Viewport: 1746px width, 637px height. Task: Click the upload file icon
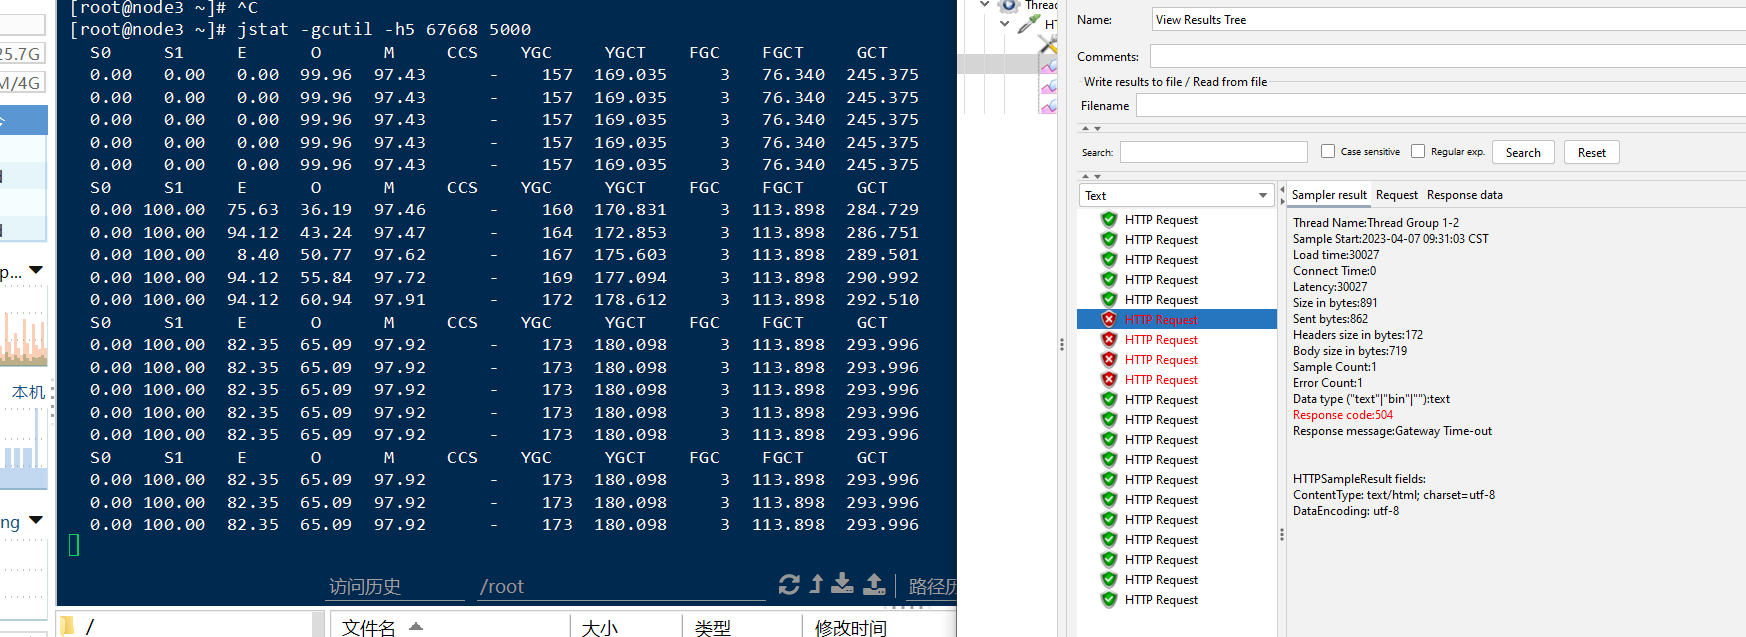pyautogui.click(x=874, y=584)
